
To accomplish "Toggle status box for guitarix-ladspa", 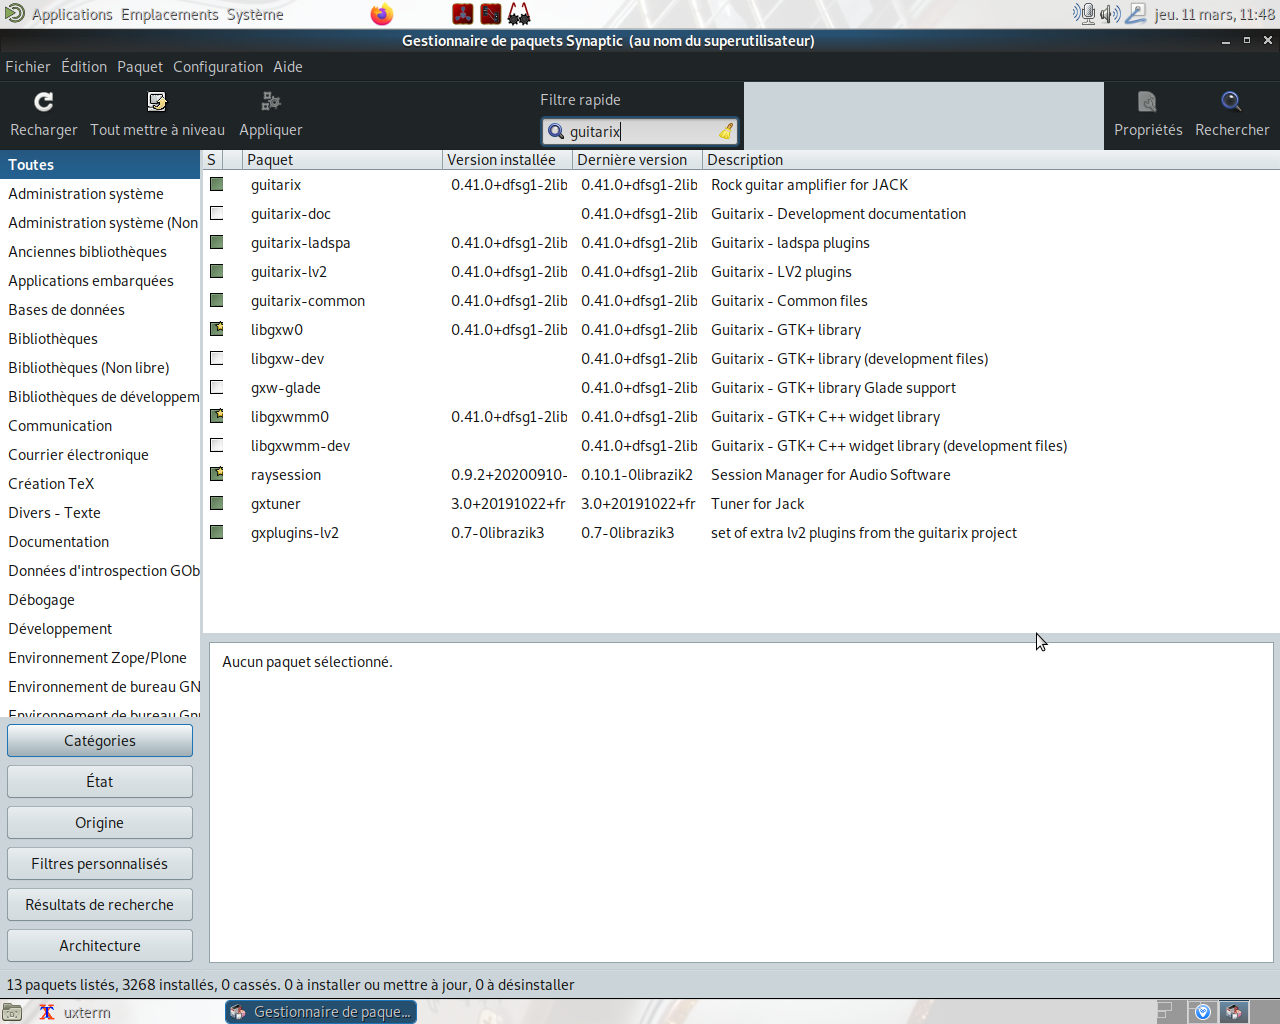I will (x=216, y=243).
